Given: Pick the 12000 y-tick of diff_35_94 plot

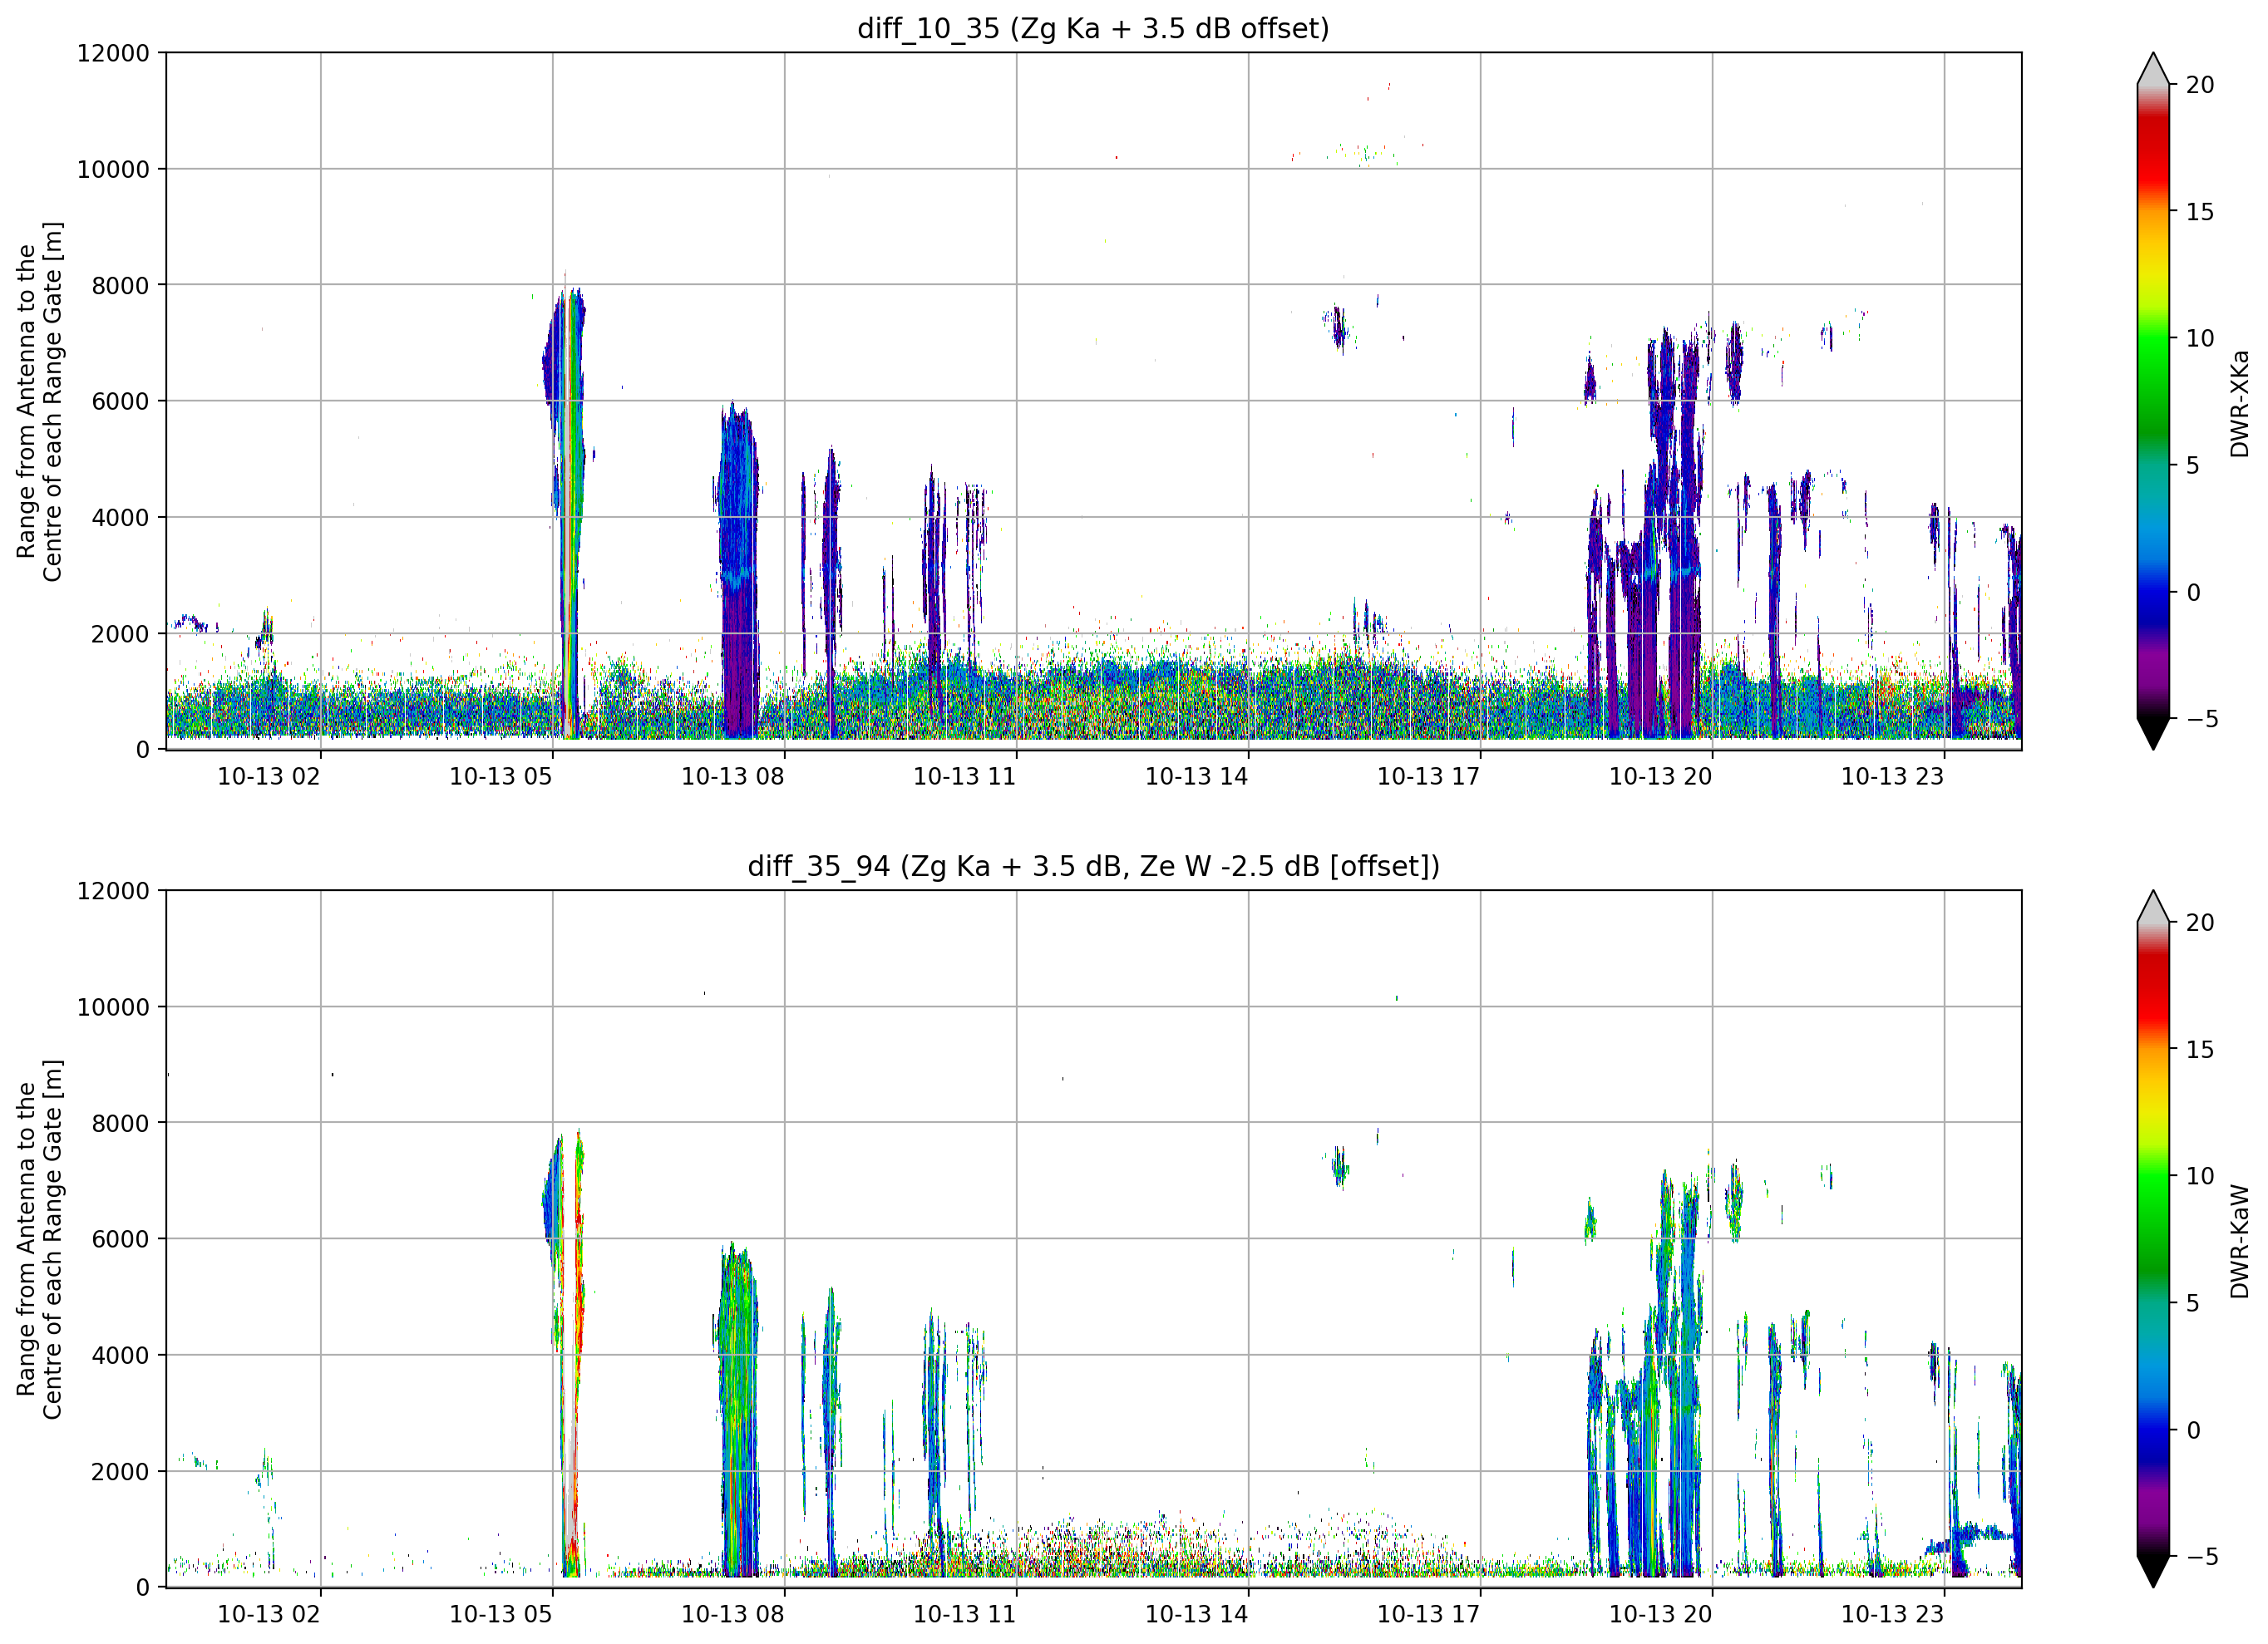Looking at the screenshot, I should pyautogui.click(x=113, y=891).
